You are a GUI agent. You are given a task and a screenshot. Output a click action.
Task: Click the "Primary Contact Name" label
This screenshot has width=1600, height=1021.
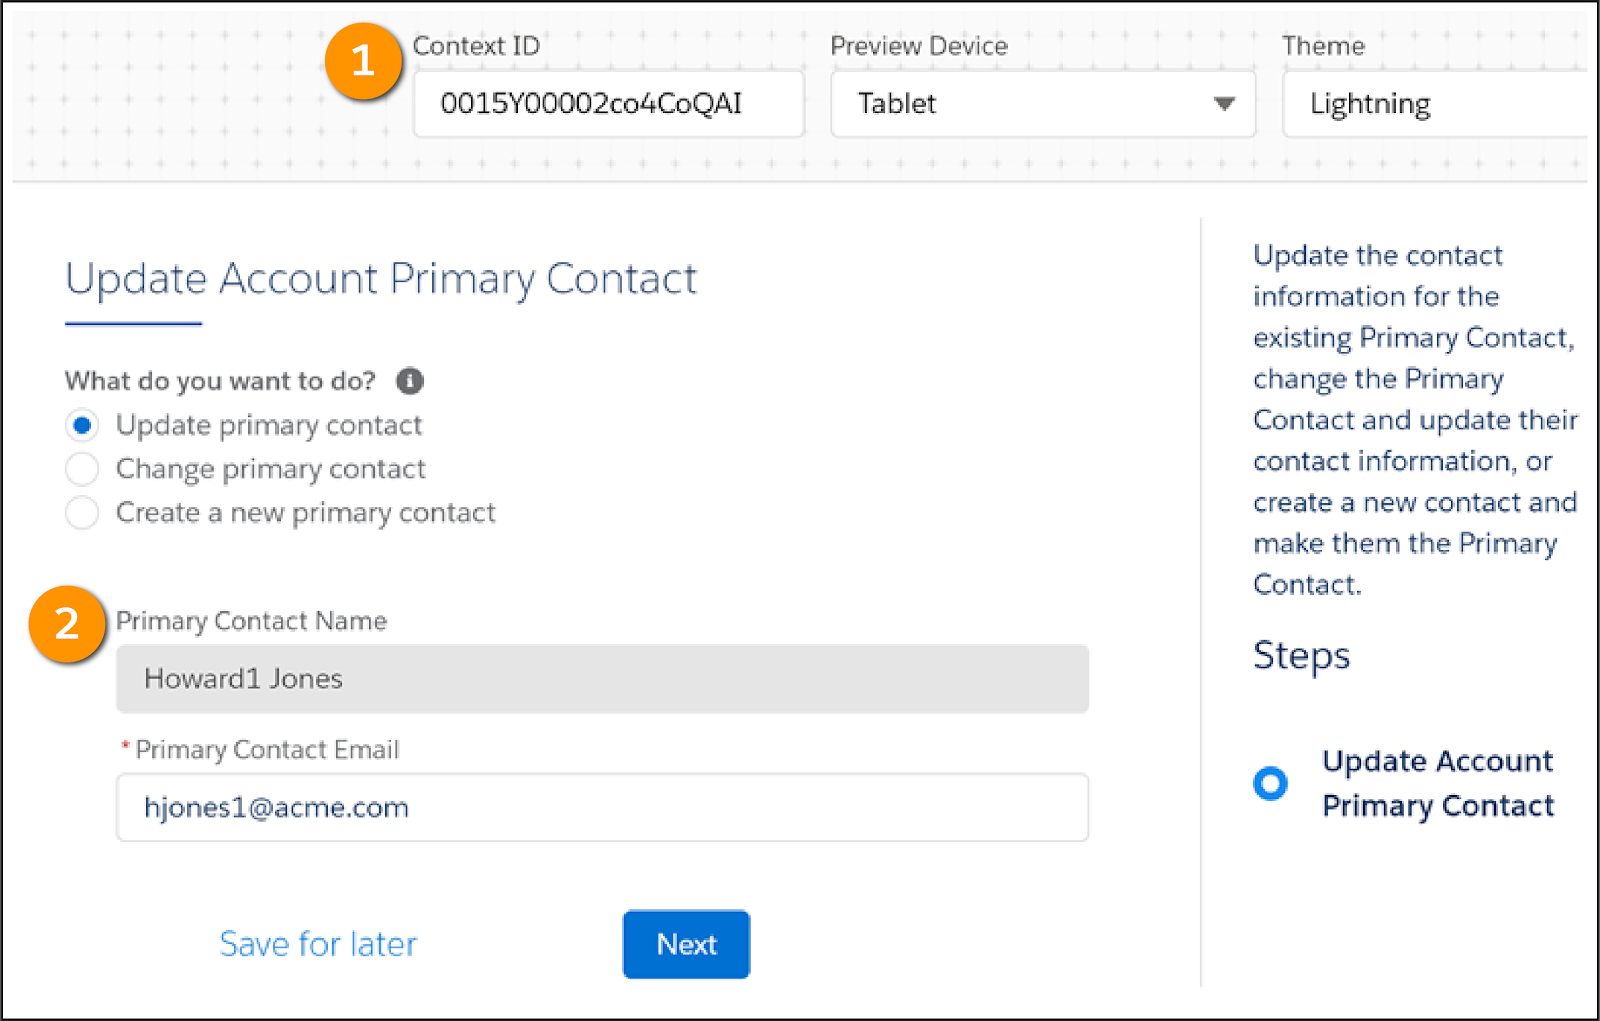(251, 621)
